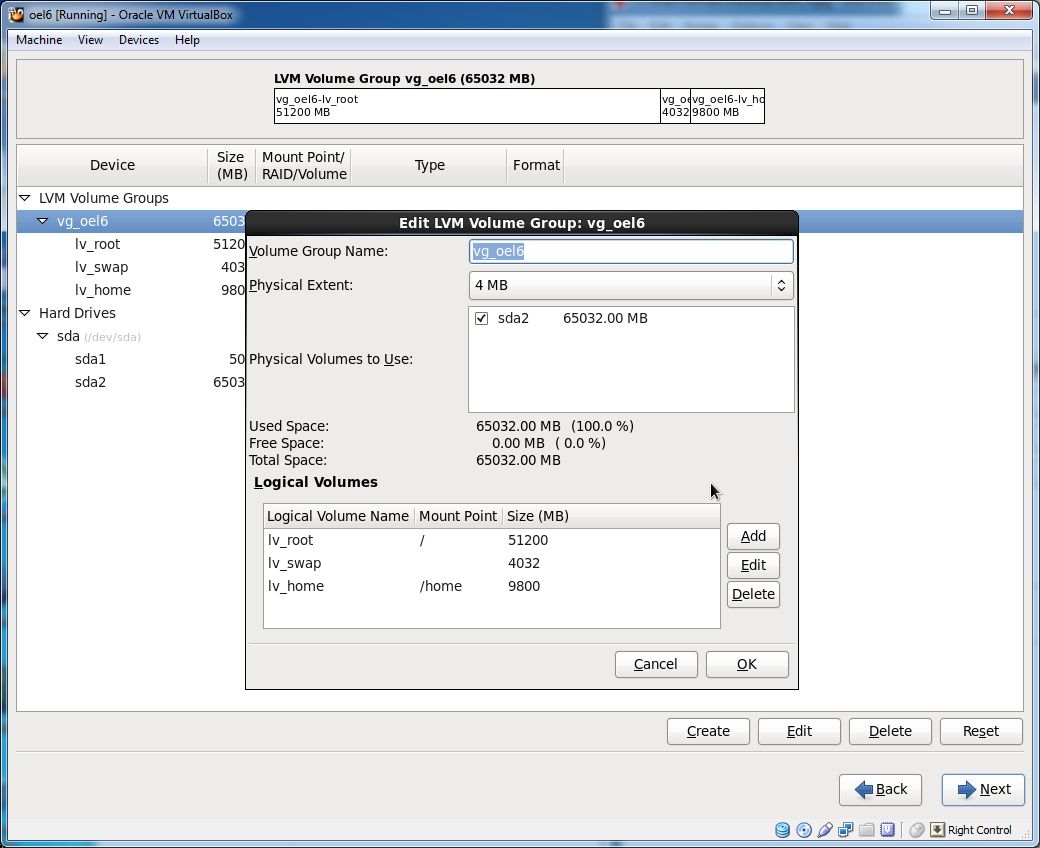
Task: Select the lv_home row in Logical Volumes
Action: [491, 586]
